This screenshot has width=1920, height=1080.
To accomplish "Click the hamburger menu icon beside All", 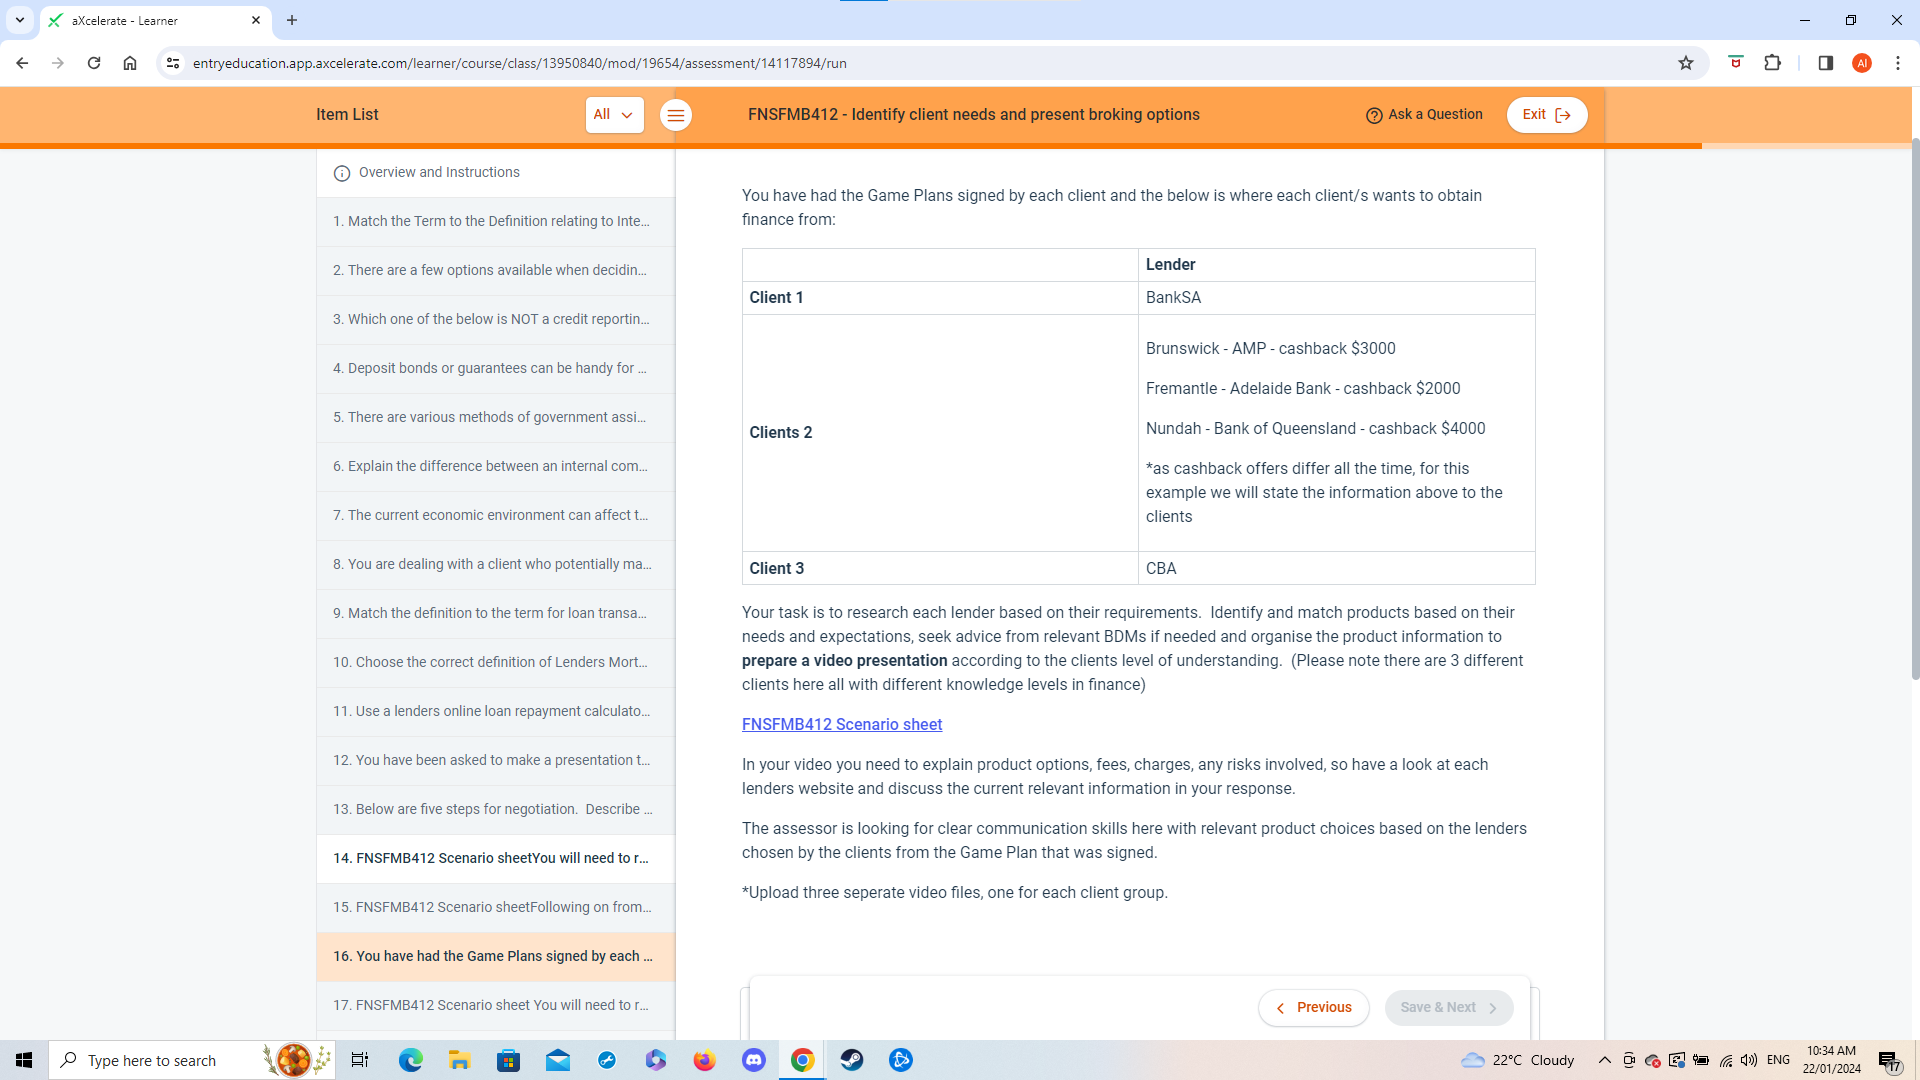I will pos(676,115).
